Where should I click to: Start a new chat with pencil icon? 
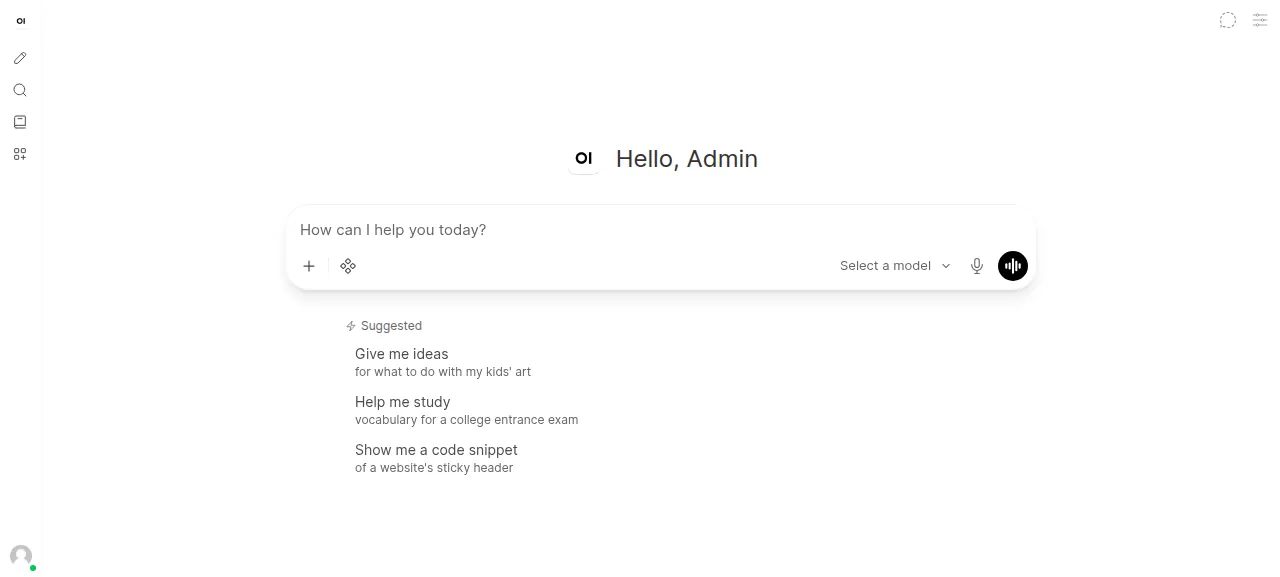point(20,58)
